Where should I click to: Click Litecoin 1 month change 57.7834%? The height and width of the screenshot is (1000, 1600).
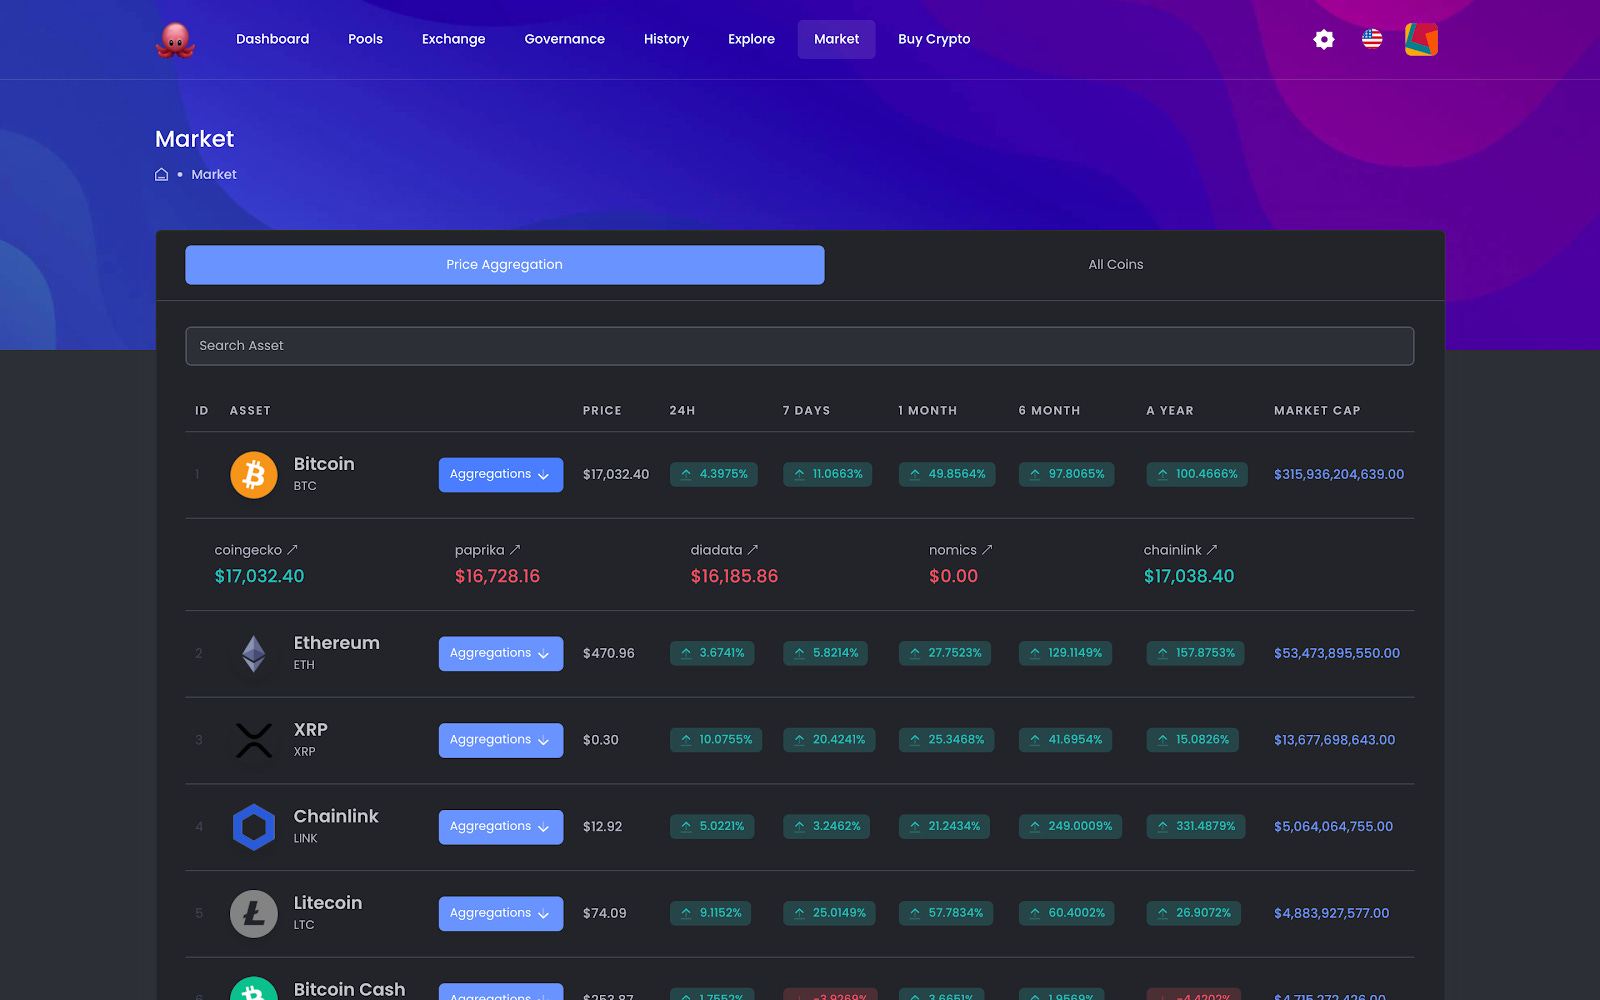(x=946, y=913)
